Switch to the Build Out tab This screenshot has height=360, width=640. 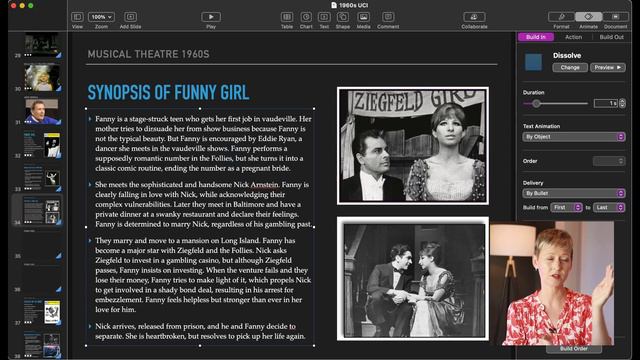[611, 37]
